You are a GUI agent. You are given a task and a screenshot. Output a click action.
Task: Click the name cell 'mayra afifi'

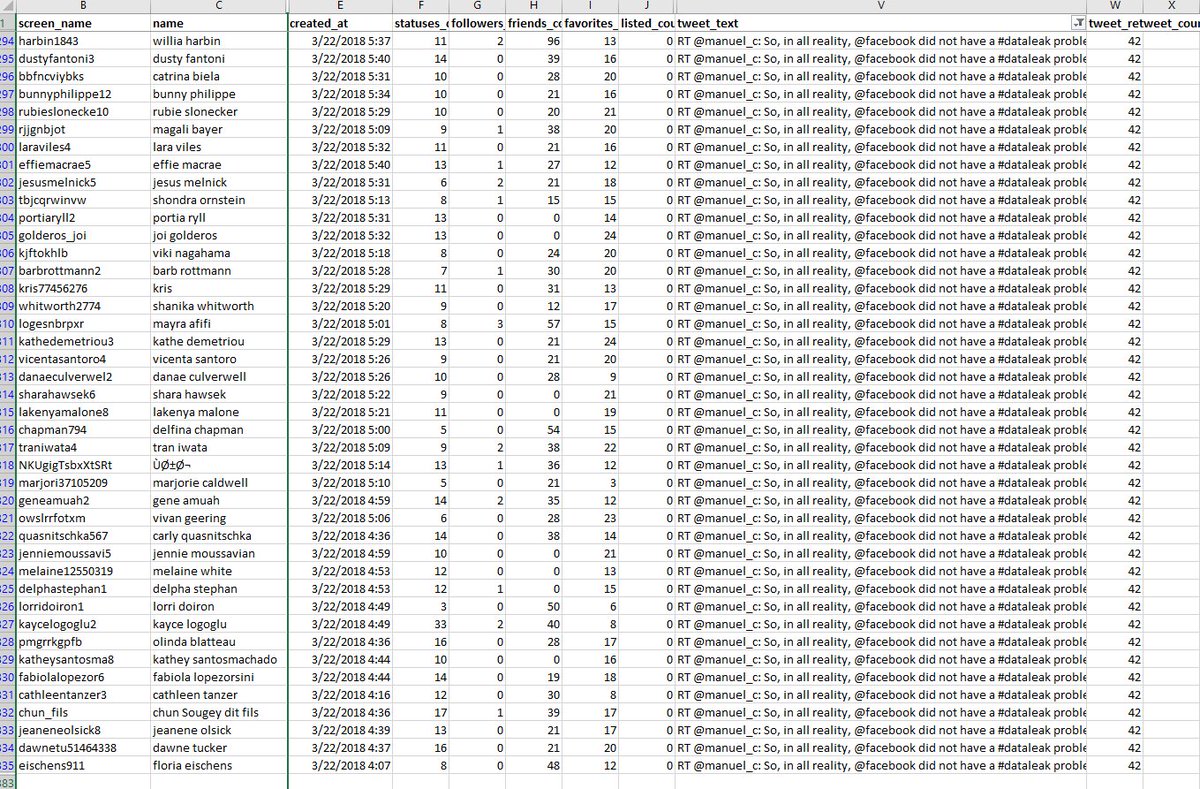218,323
